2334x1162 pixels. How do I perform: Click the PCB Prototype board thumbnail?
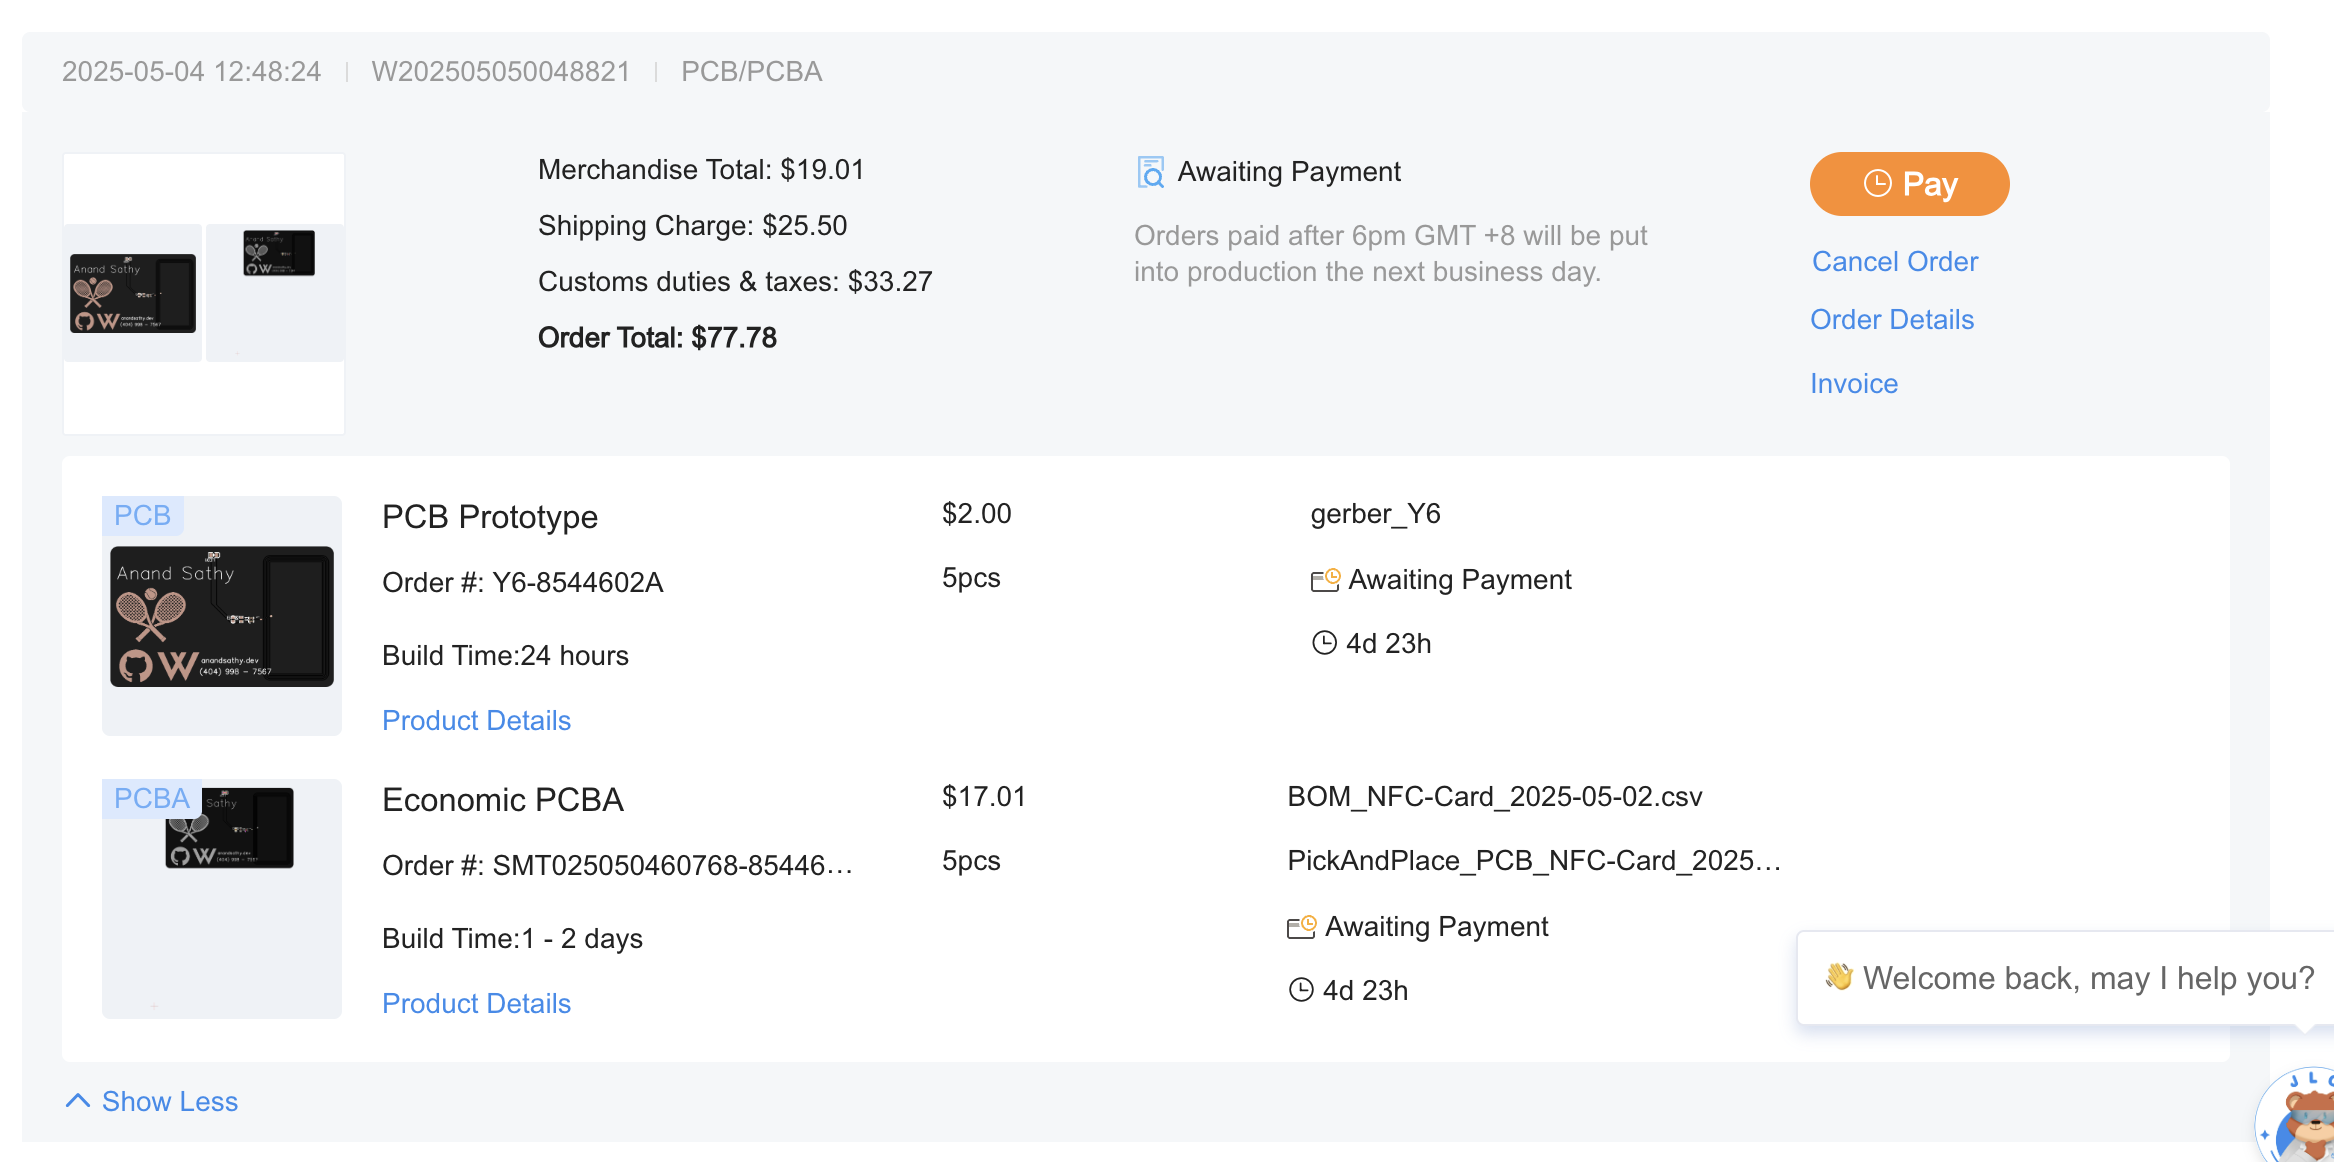click(x=221, y=616)
